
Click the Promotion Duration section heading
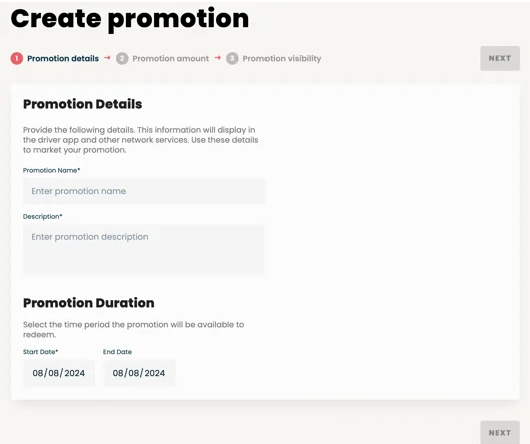point(89,303)
